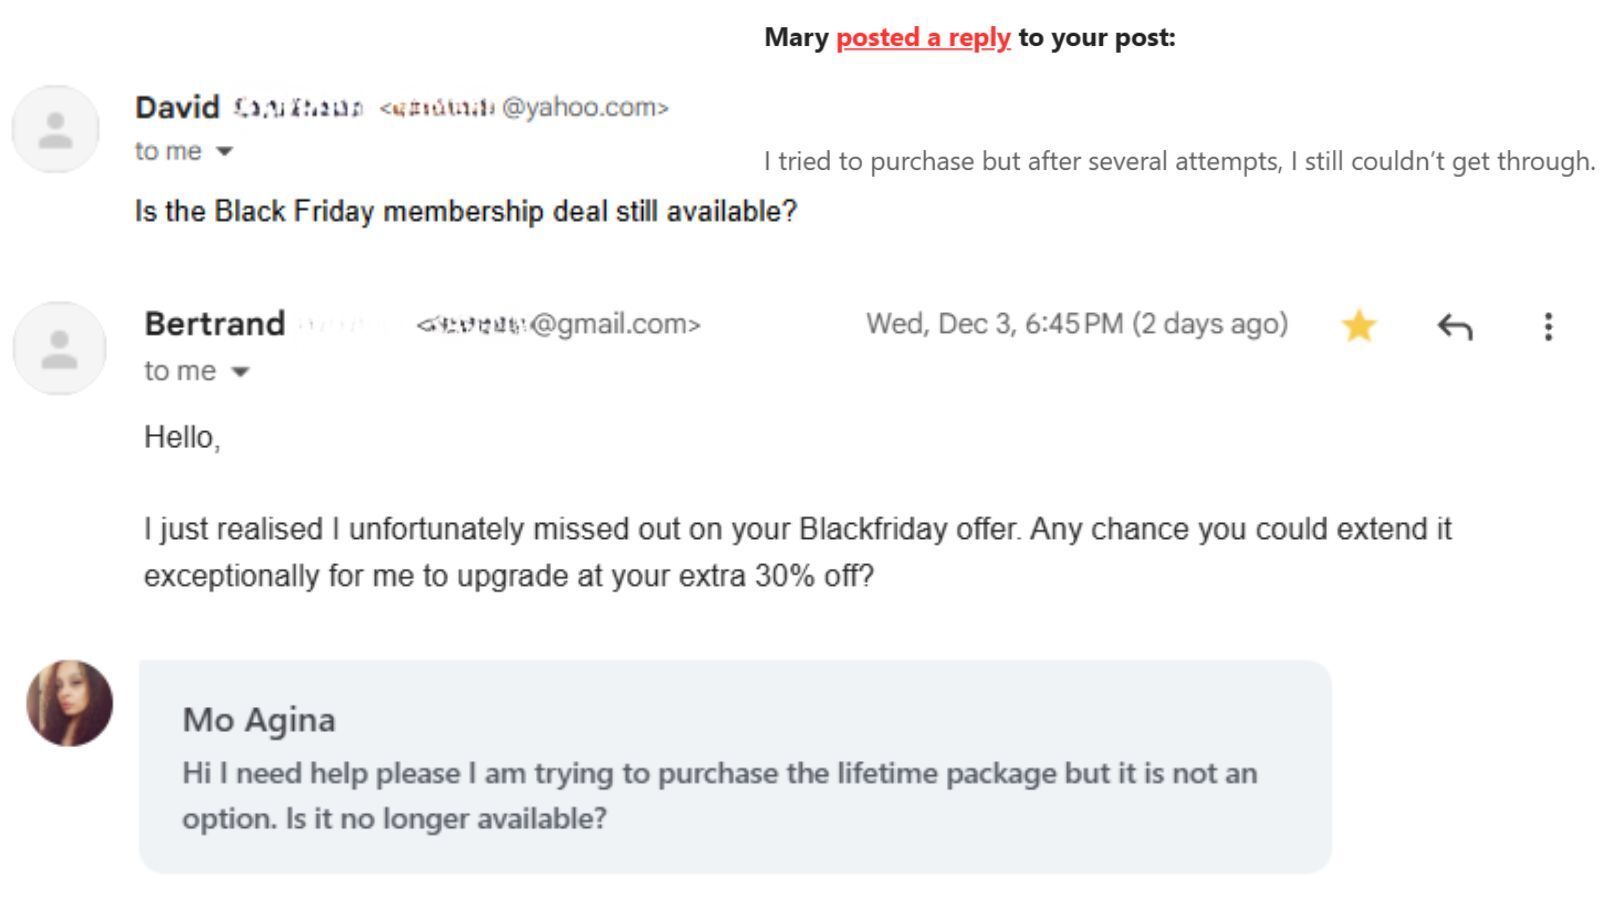Viewport: 1600px width, 900px height.
Task: Click the Mo Agina commenter name
Action: [258, 720]
